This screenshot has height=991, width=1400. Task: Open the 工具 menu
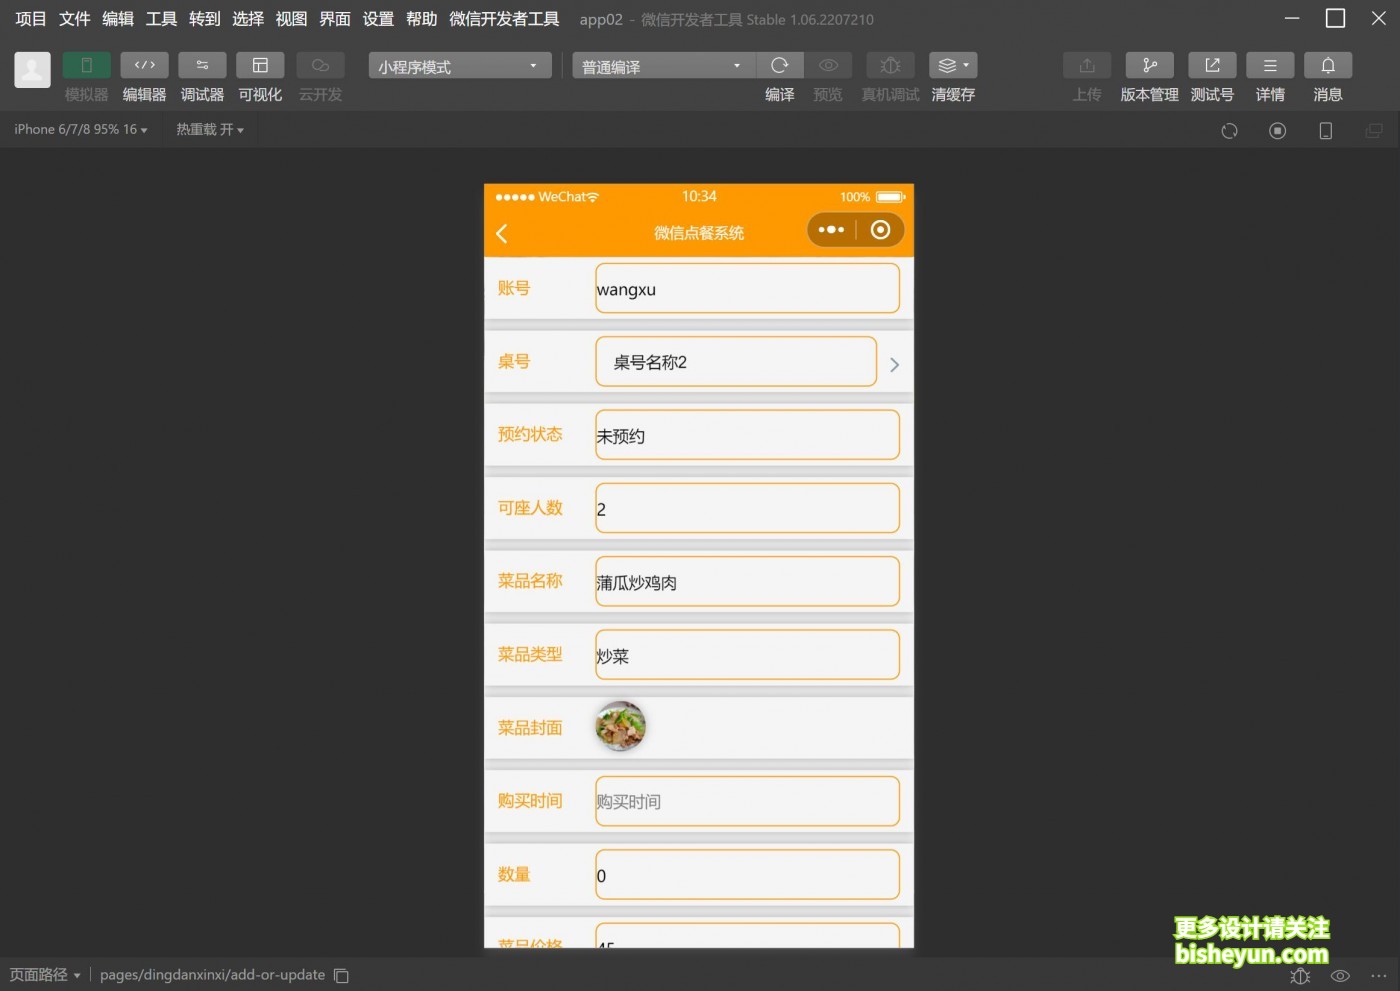(161, 19)
